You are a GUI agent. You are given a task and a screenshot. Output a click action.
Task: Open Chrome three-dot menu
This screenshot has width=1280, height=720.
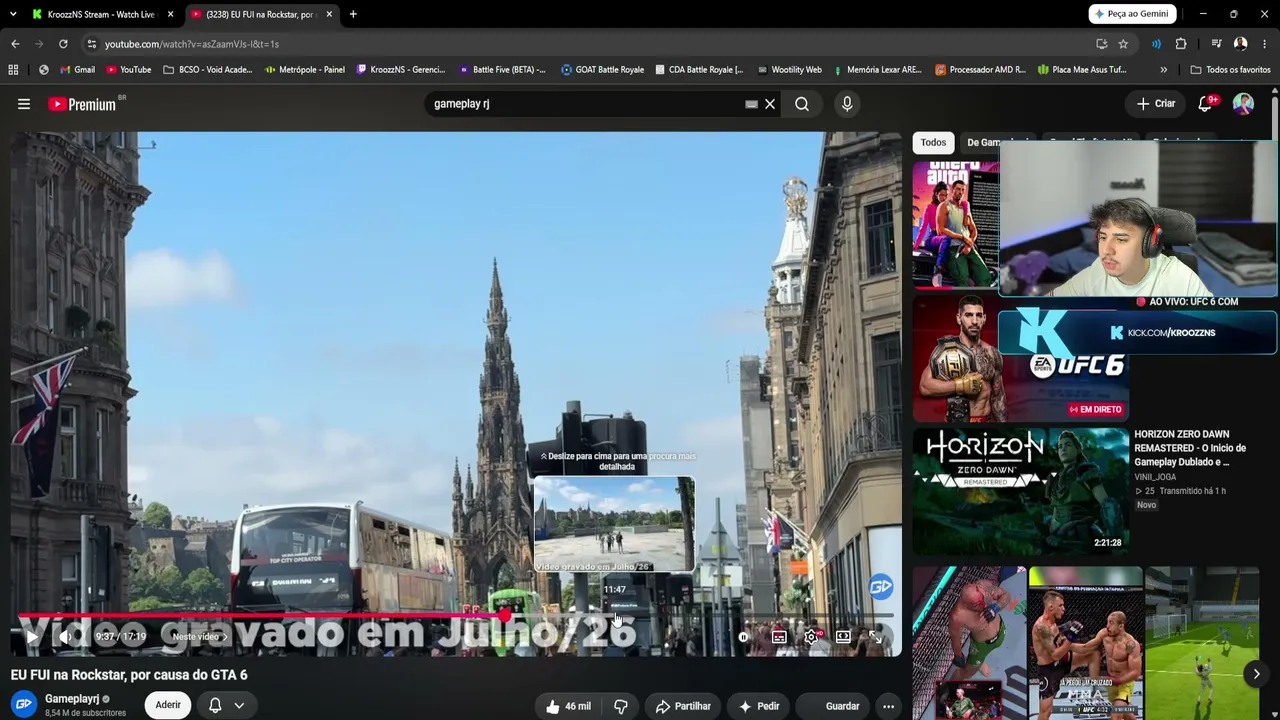[1265, 44]
